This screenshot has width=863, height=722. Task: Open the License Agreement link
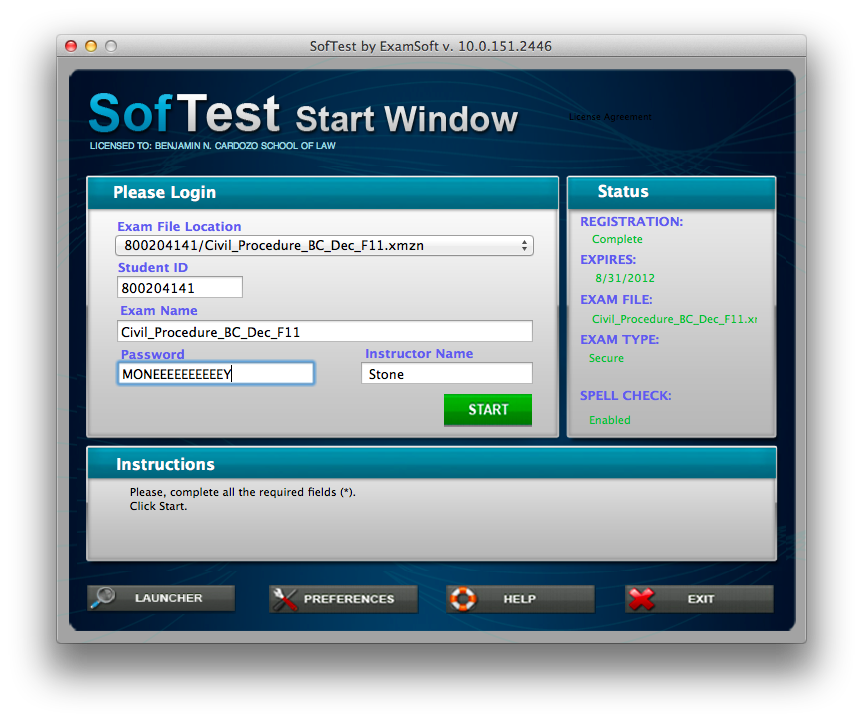610,117
